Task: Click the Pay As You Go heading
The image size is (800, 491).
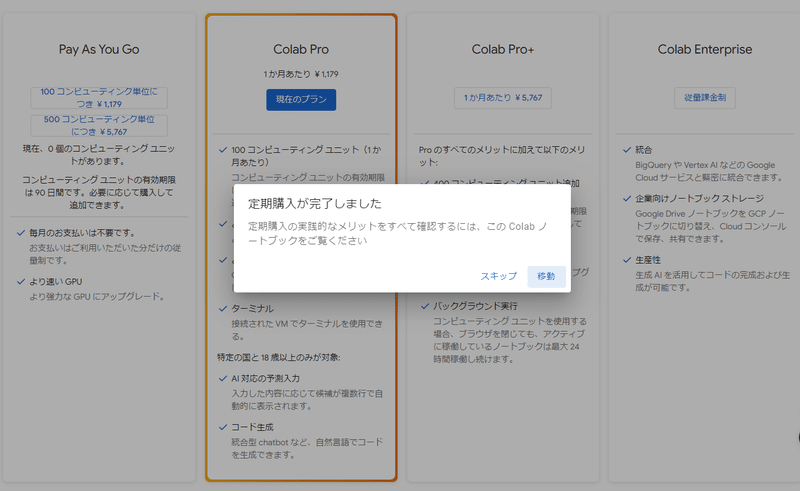Action: (x=99, y=50)
